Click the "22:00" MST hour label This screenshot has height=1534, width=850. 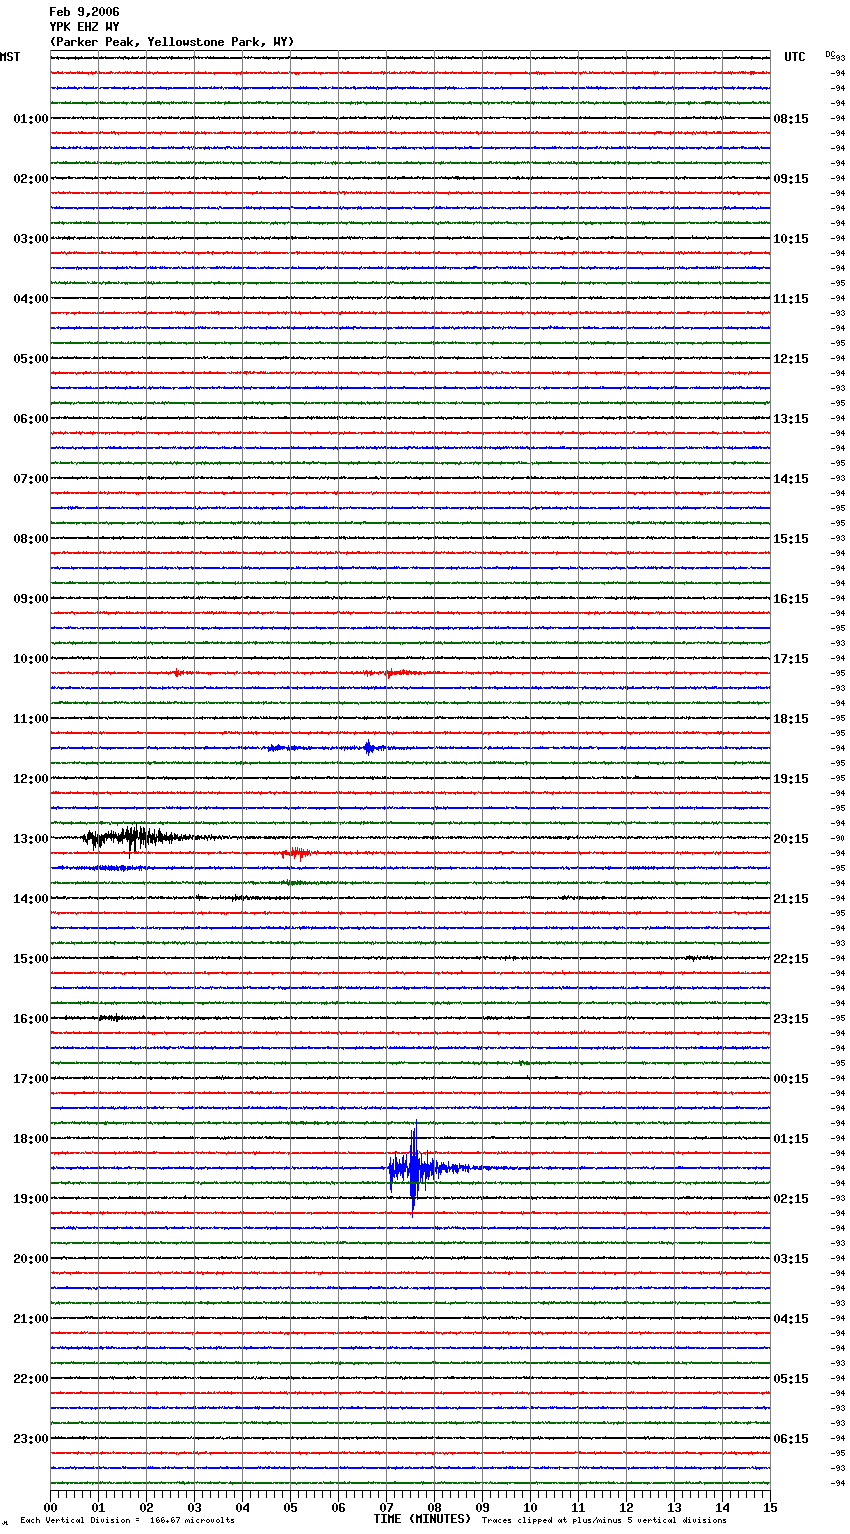coord(31,1379)
